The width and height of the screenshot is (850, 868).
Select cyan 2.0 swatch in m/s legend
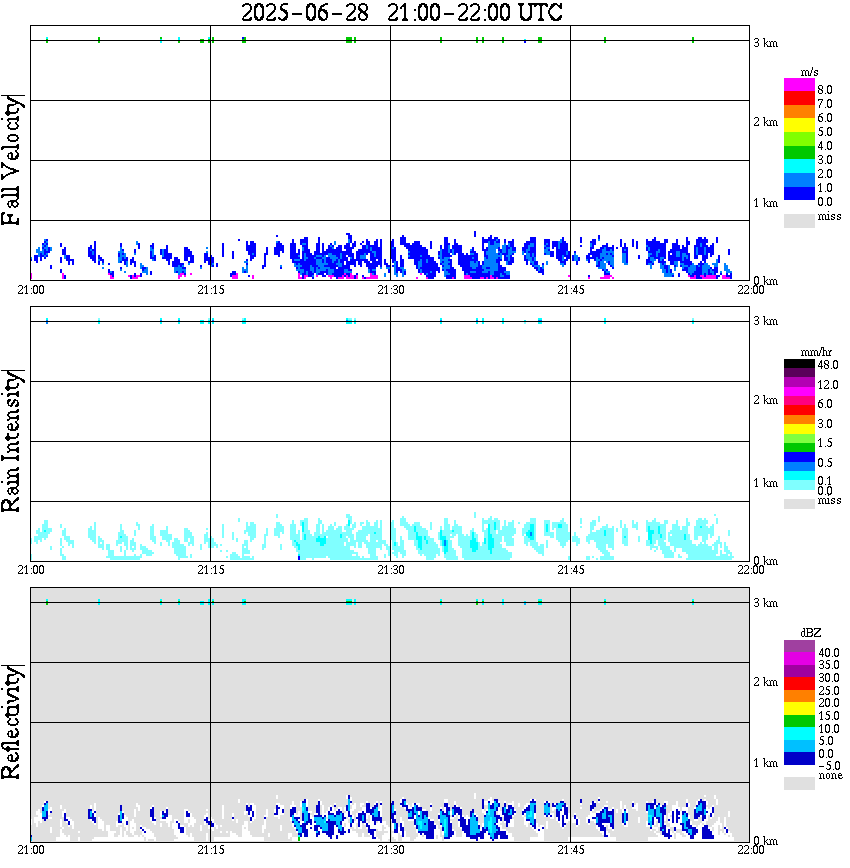799,166
